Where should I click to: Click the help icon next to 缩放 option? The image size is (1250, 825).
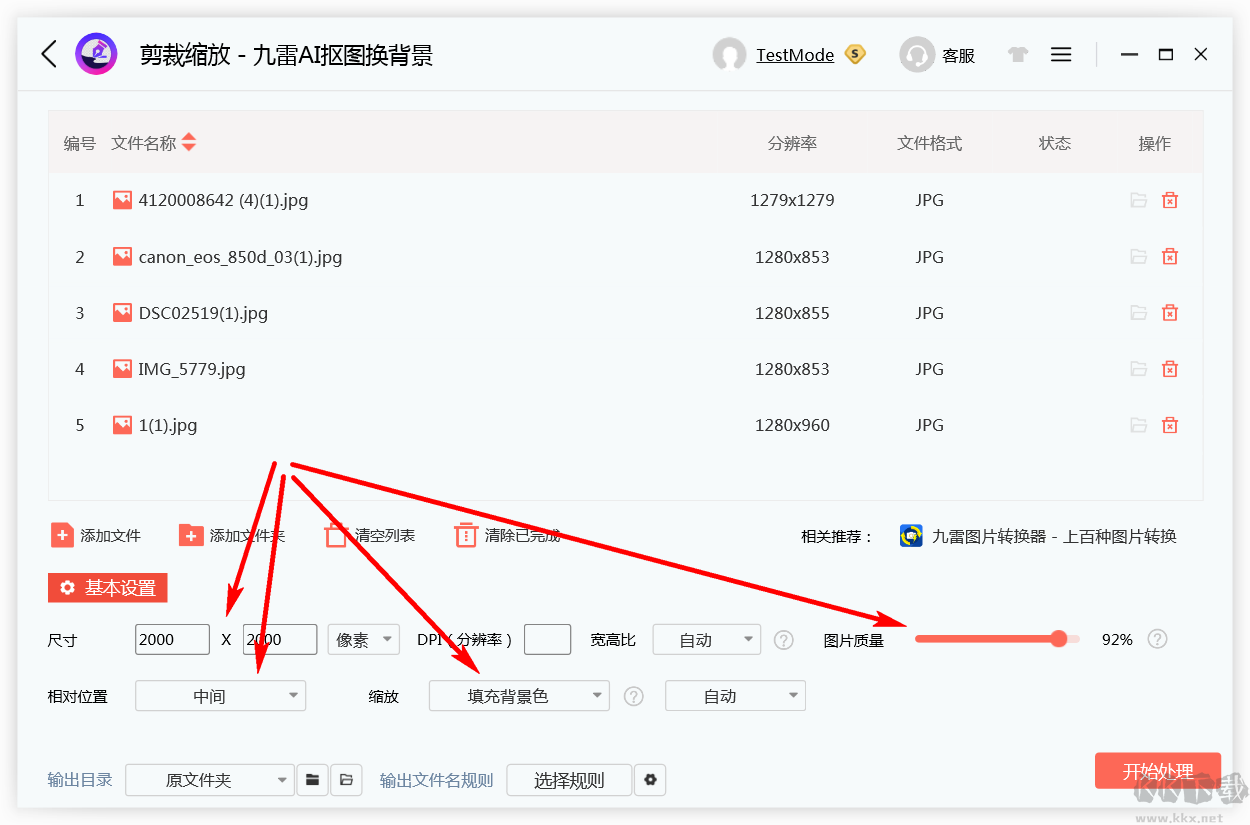pos(633,695)
